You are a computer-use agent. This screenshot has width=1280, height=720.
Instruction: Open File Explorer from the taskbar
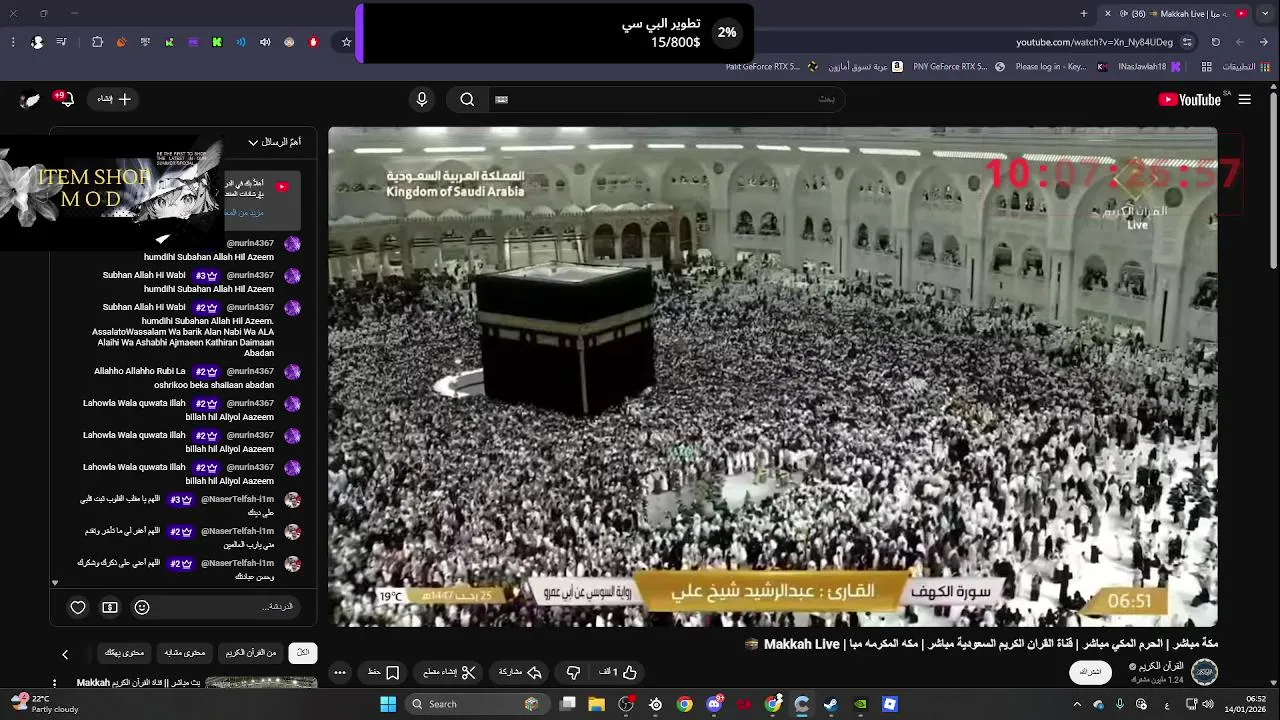tap(597, 704)
